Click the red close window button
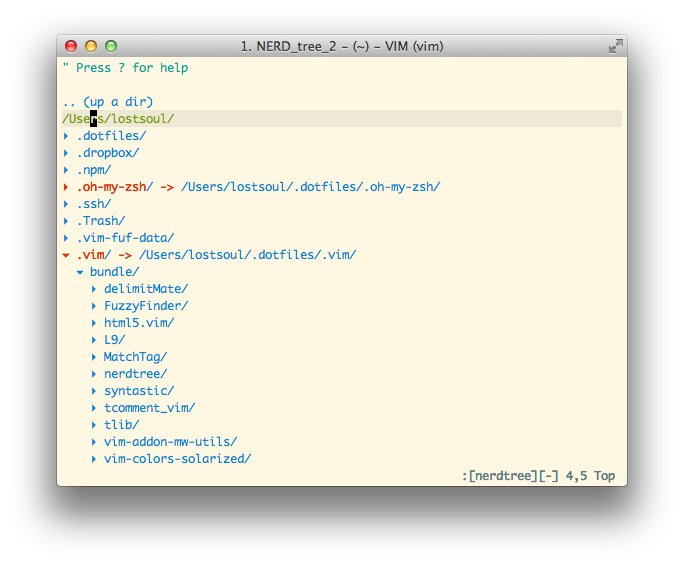The height and width of the screenshot is (565, 684). coord(71,46)
